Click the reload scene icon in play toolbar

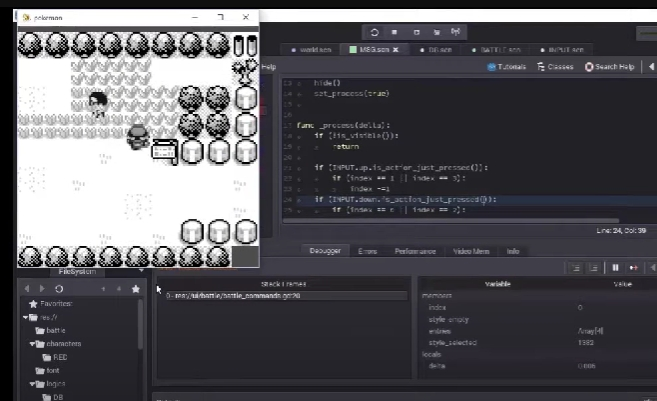tap(374, 32)
